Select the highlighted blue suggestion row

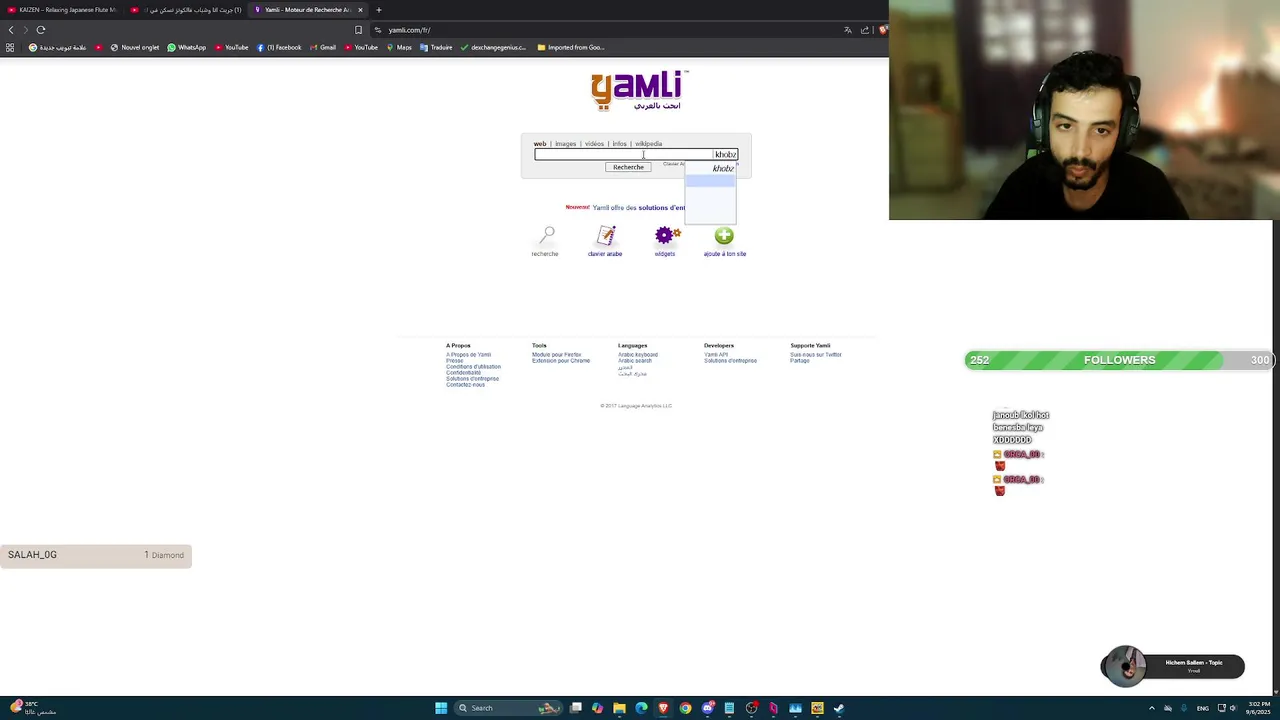710,181
